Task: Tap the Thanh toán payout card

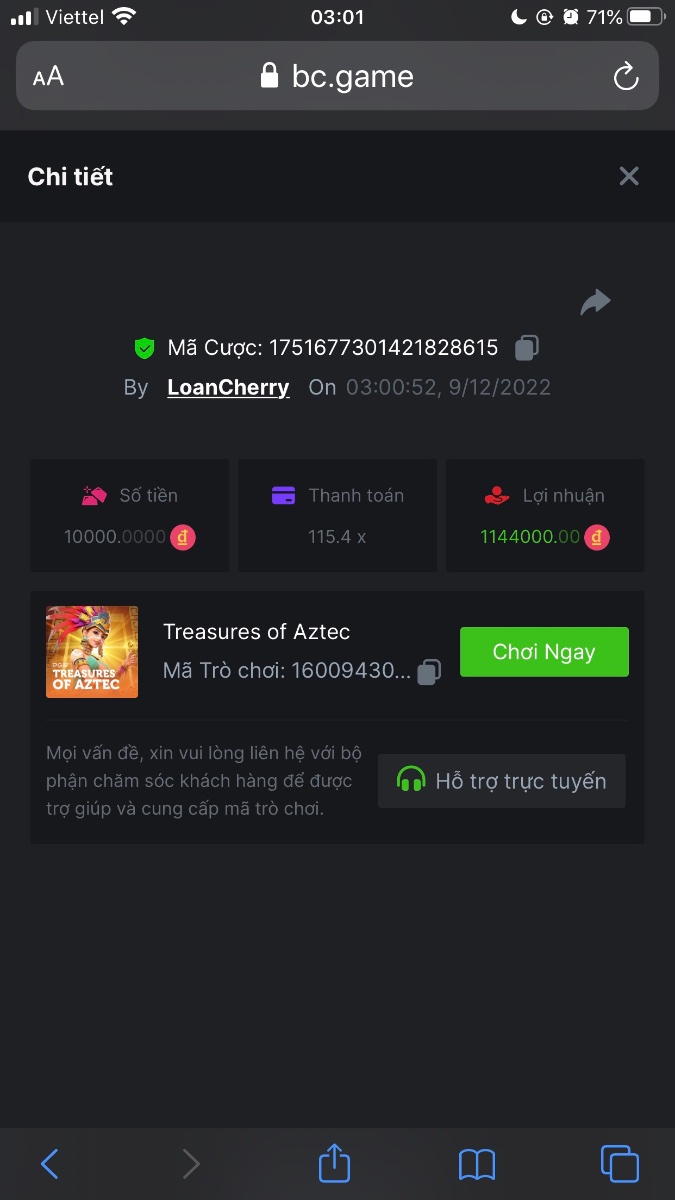Action: 337,516
